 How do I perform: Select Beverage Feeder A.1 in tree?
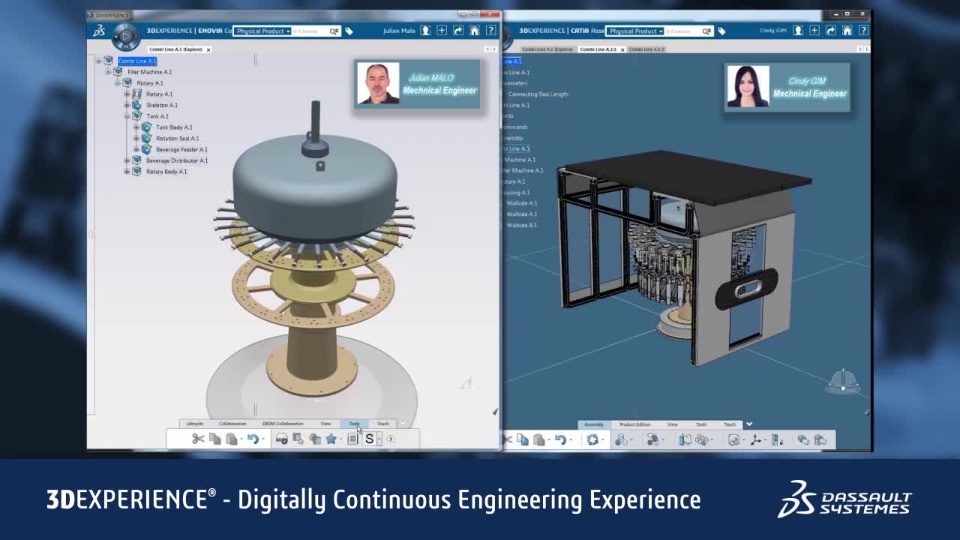coord(181,149)
